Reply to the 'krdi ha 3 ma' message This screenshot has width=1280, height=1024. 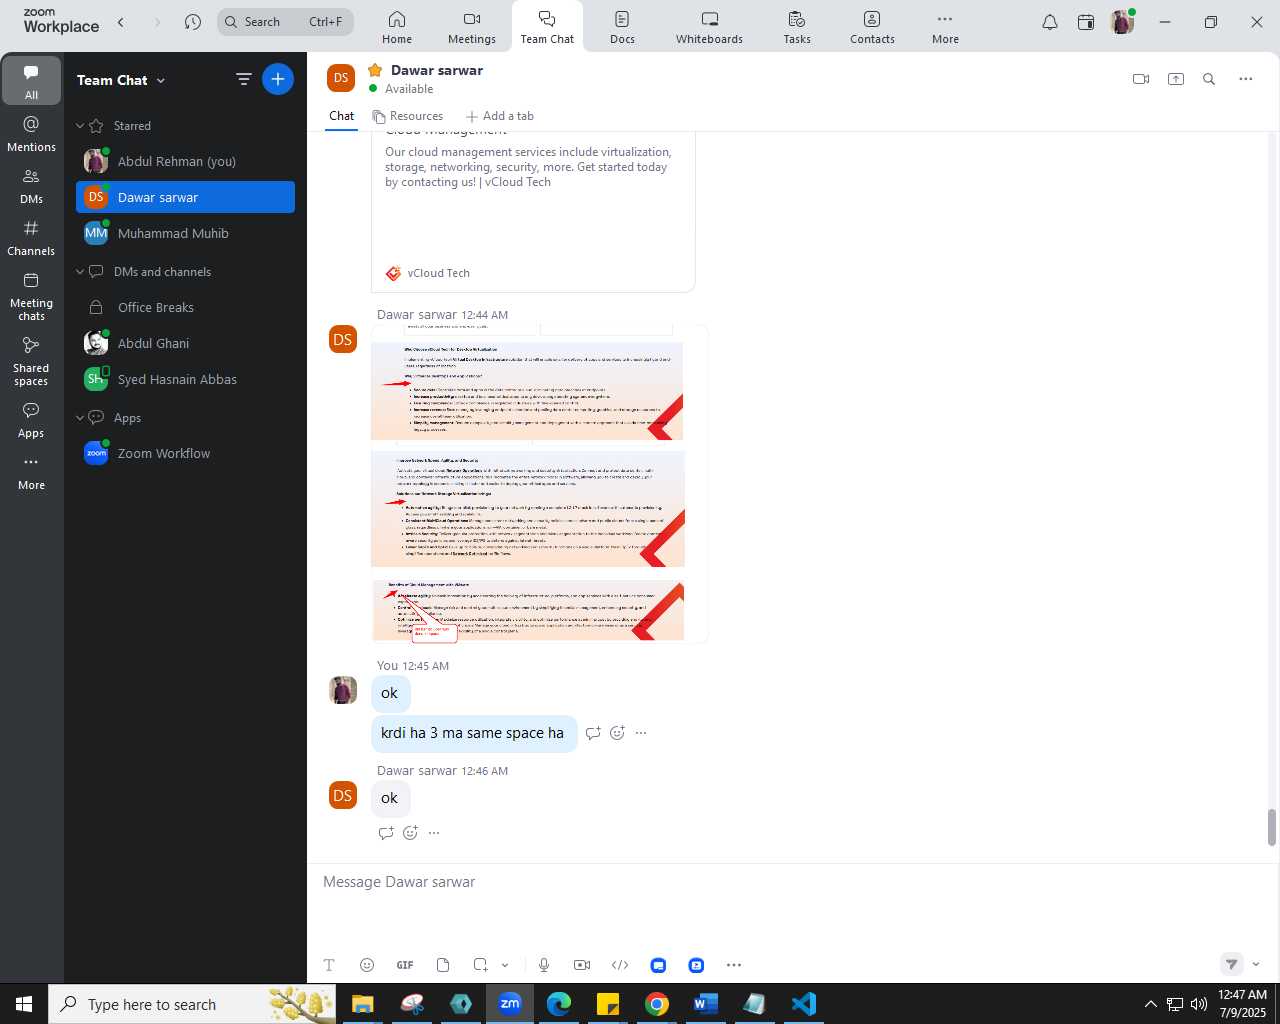pos(593,733)
